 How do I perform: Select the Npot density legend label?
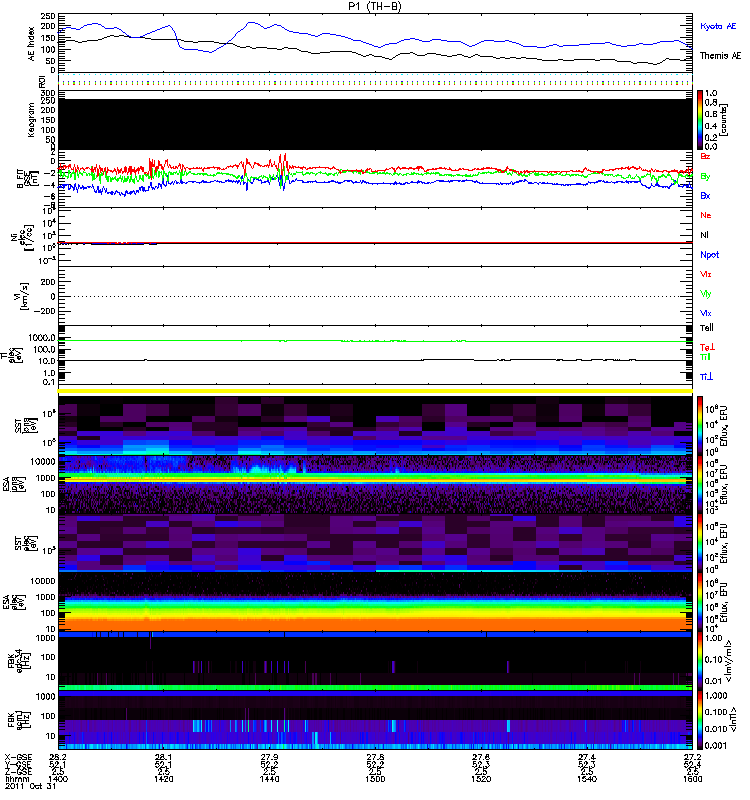[x=708, y=255]
